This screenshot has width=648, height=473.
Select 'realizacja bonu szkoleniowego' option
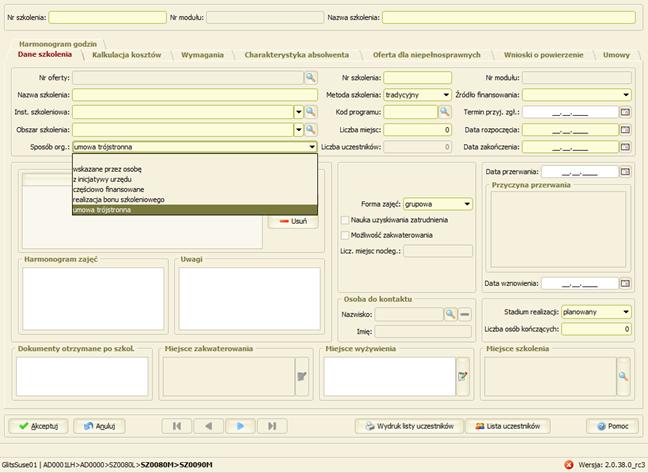[195, 200]
